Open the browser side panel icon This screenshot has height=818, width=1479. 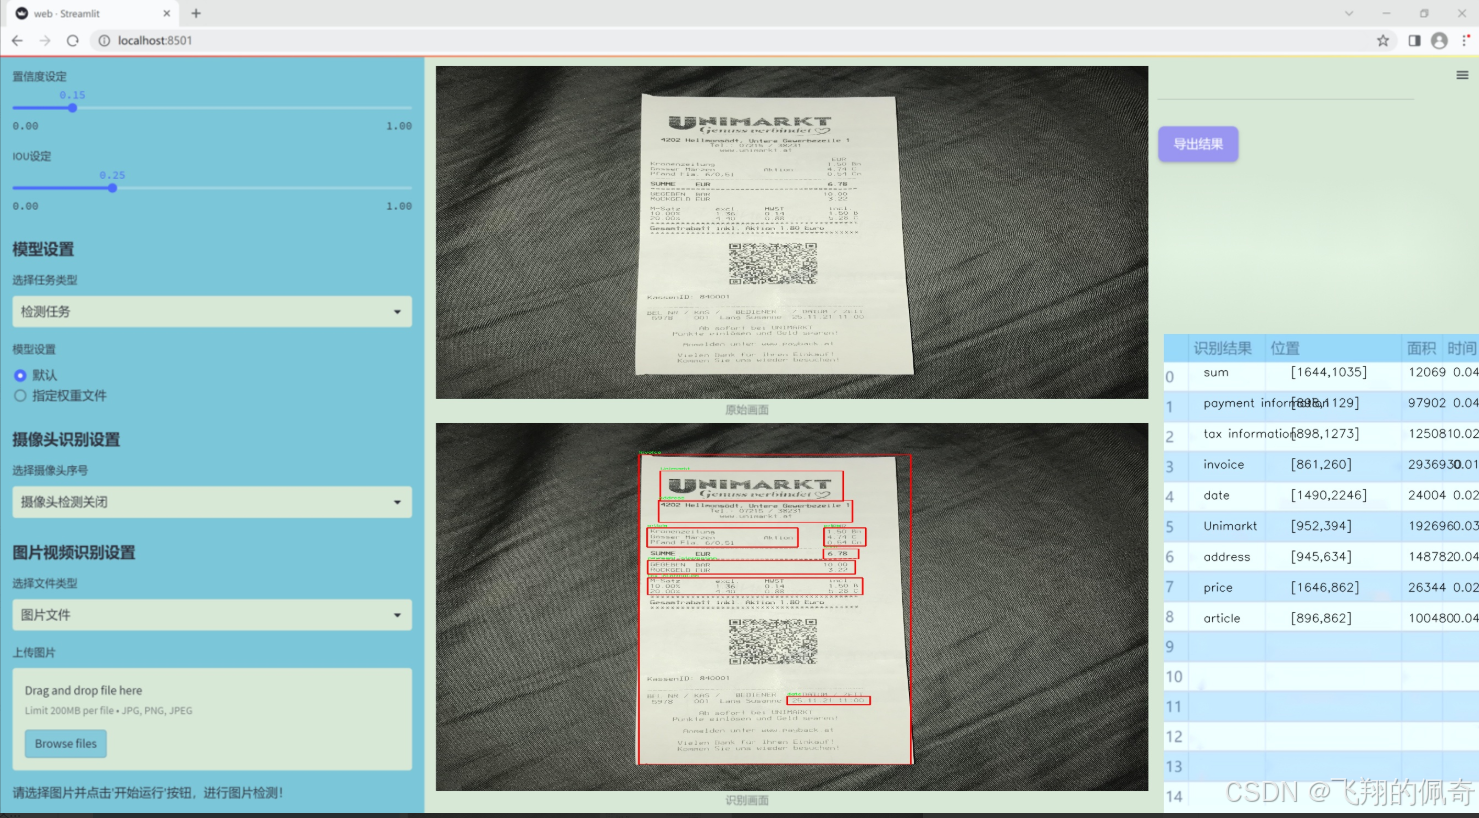(x=1414, y=40)
